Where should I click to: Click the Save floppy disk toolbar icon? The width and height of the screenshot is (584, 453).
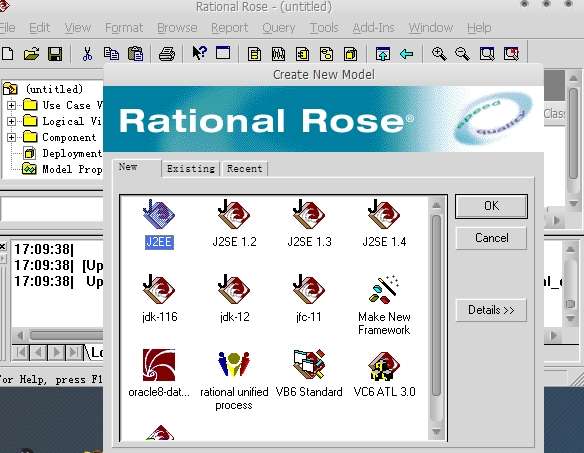coord(55,54)
